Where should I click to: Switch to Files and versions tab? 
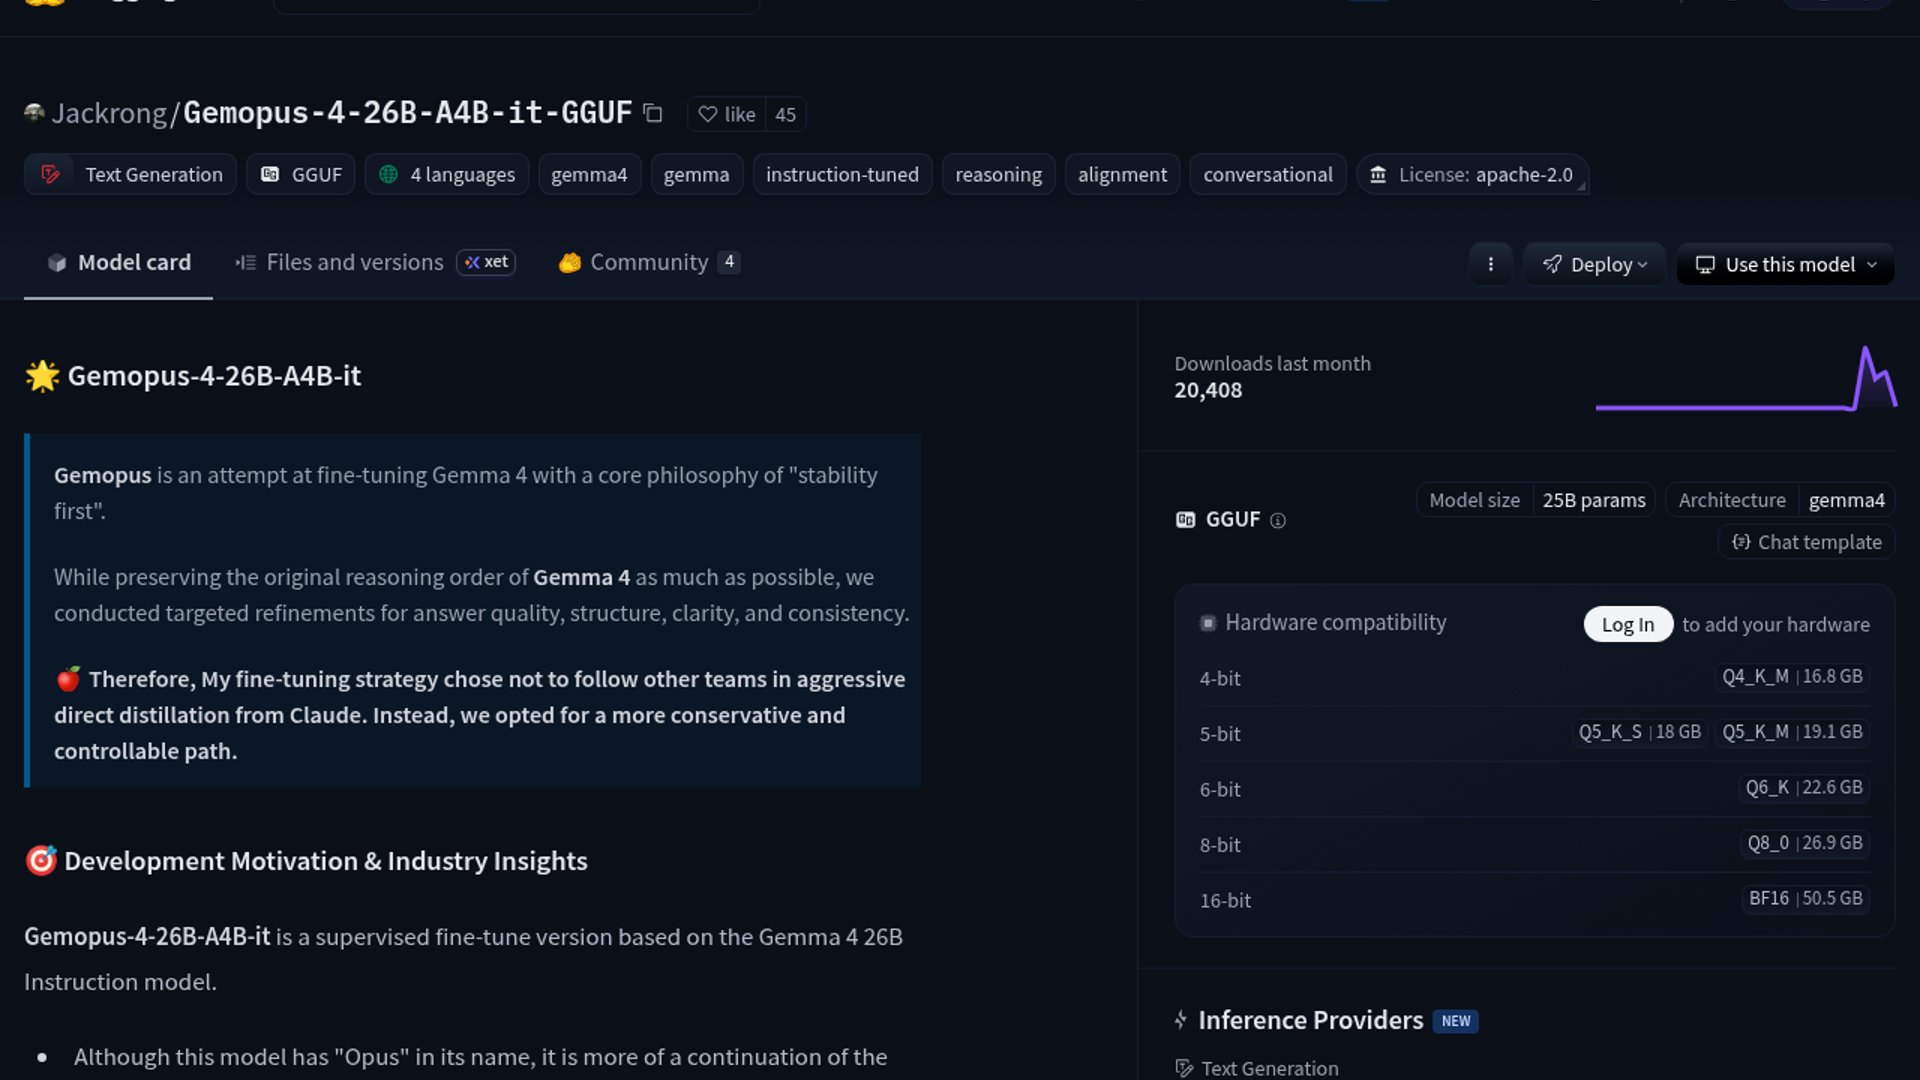[354, 262]
